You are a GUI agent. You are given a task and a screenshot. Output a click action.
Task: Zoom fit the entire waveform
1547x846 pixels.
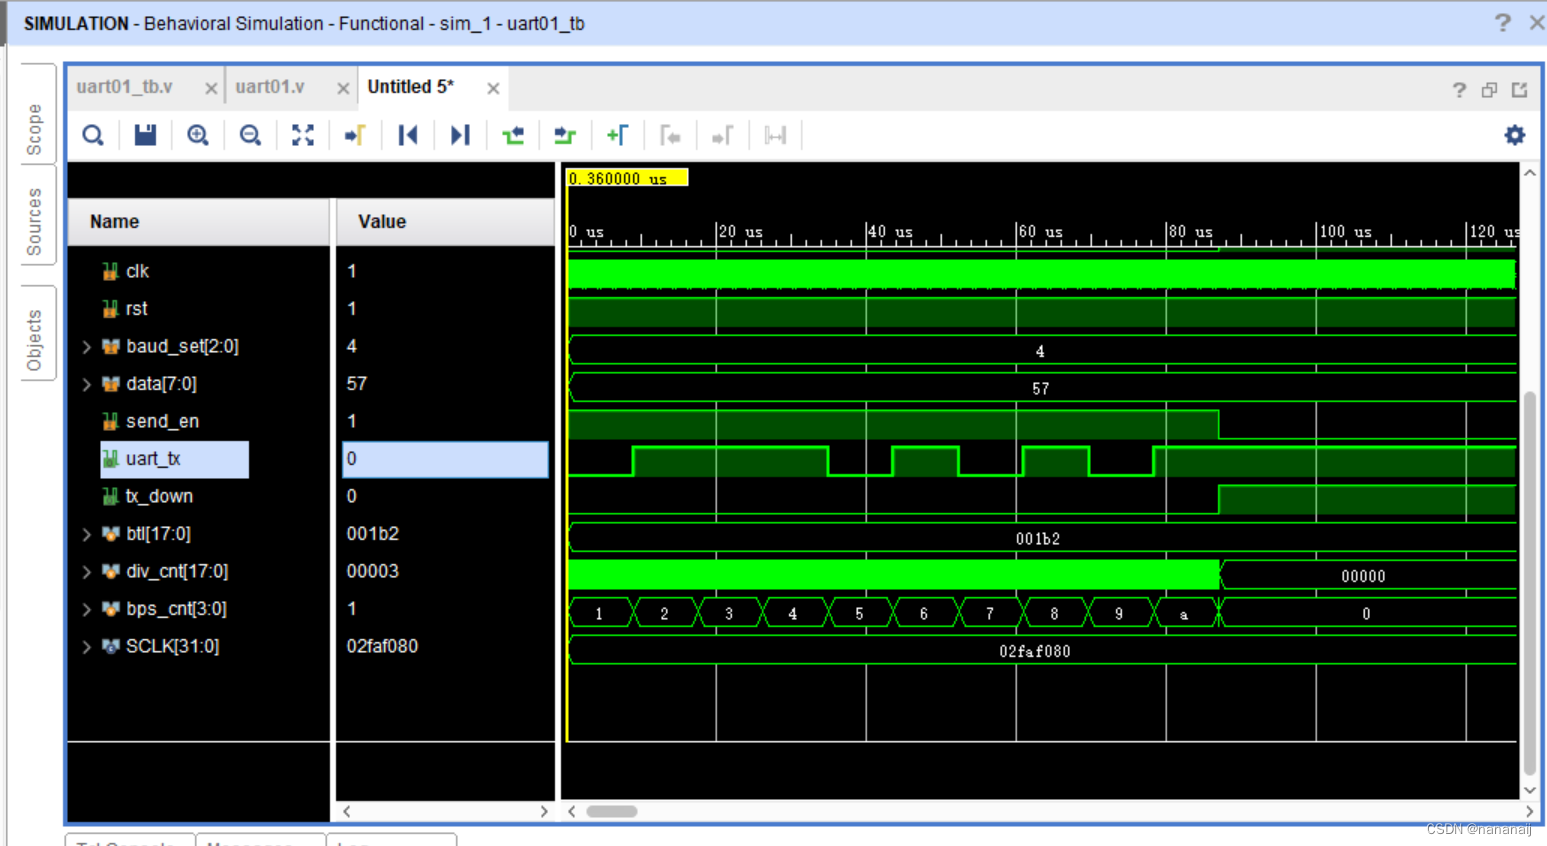tap(303, 135)
